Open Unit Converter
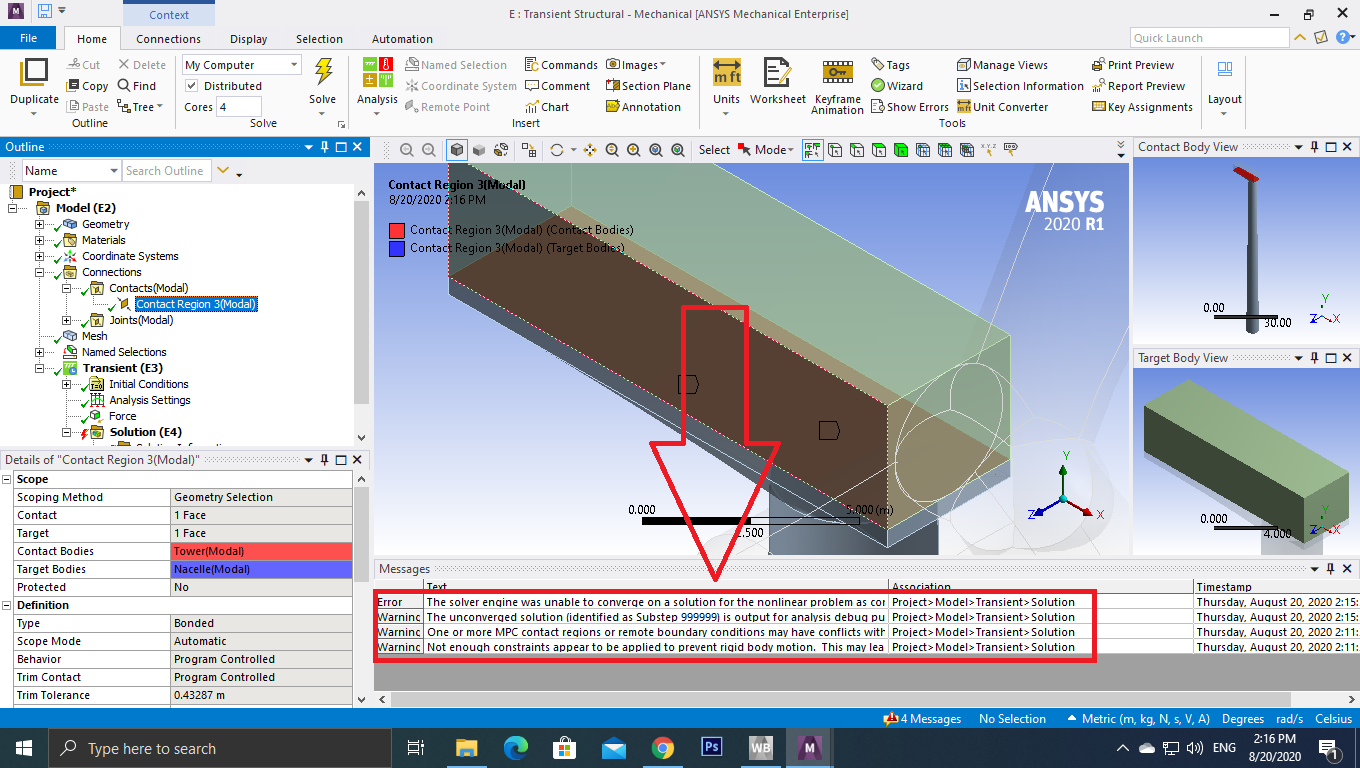Image resolution: width=1360 pixels, height=768 pixels. (x=1002, y=107)
